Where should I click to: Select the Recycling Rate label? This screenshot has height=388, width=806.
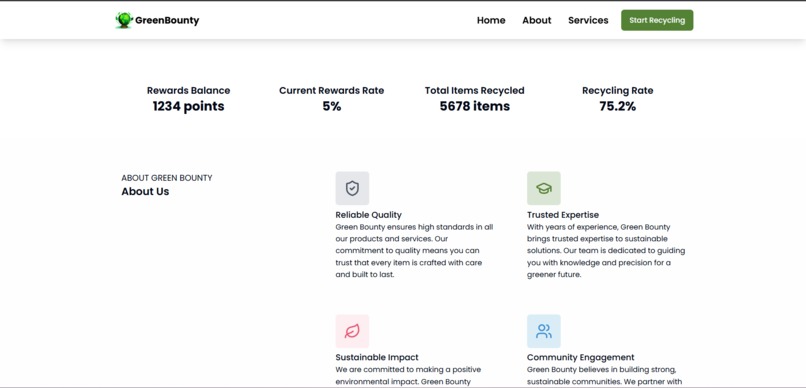617,90
